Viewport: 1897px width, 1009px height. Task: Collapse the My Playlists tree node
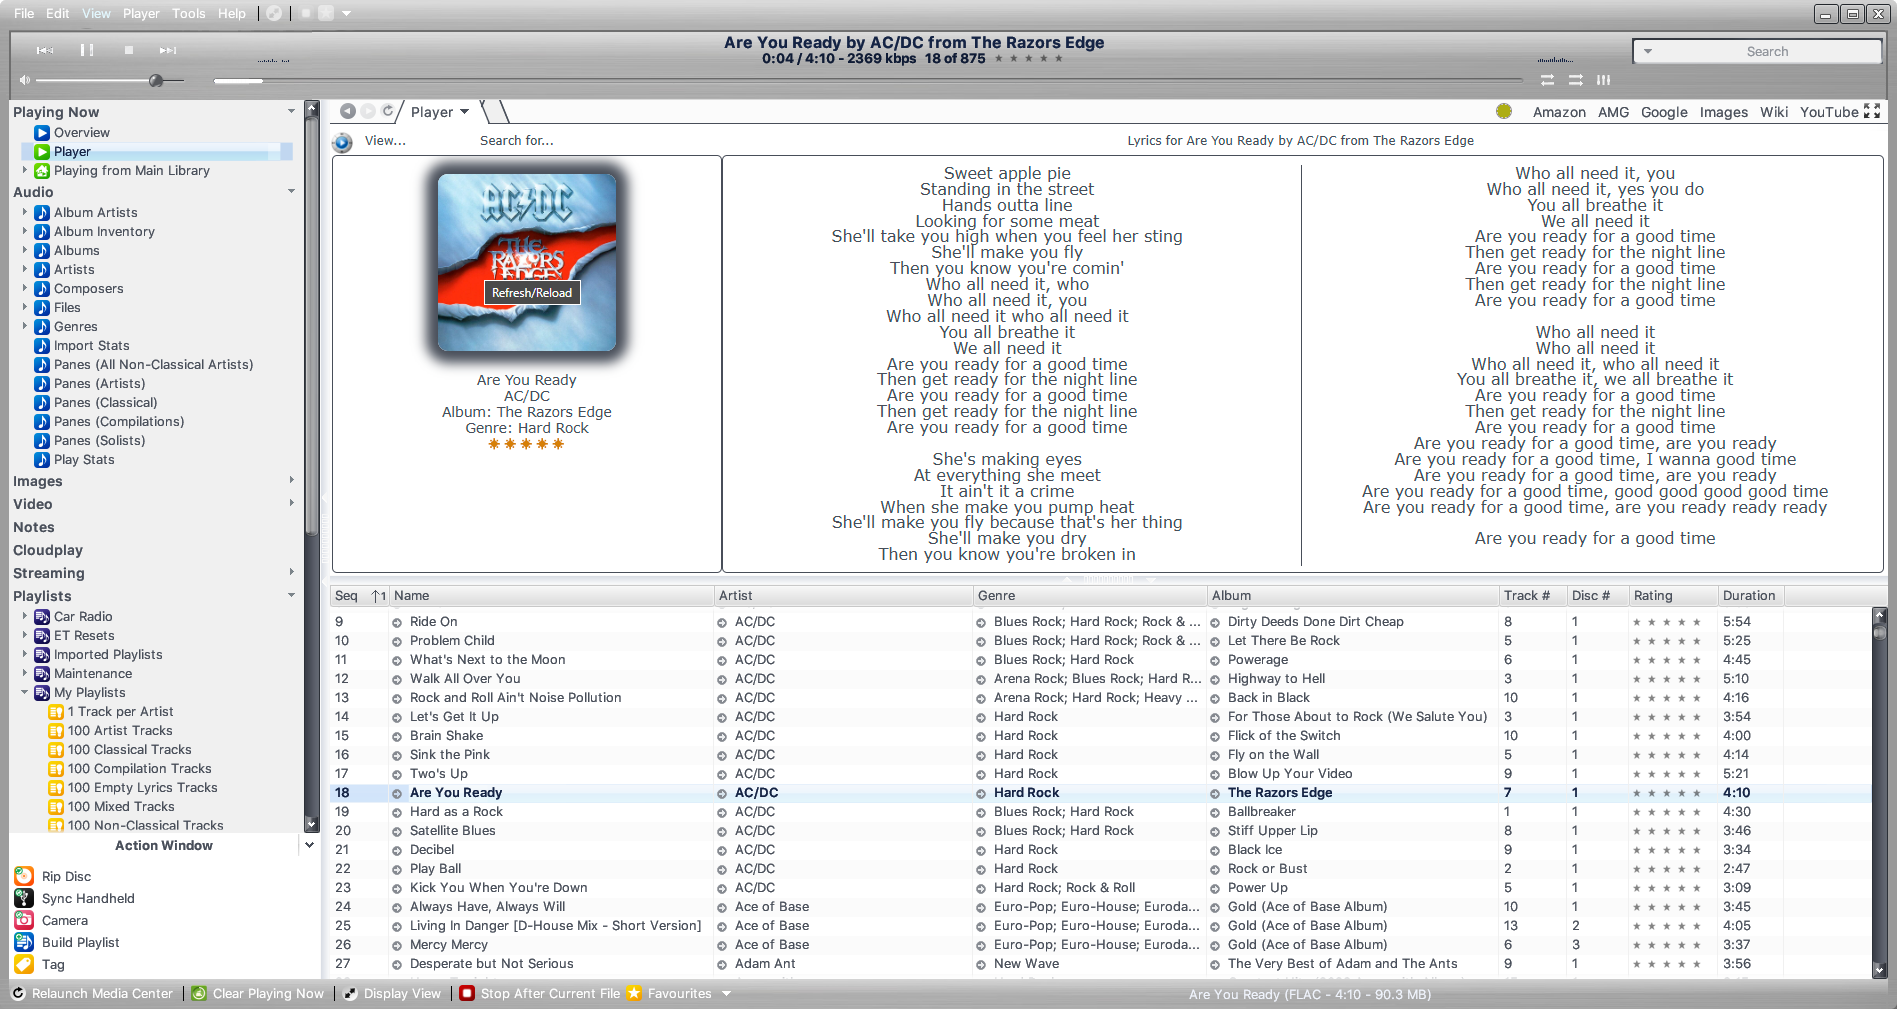pyautogui.click(x=25, y=692)
